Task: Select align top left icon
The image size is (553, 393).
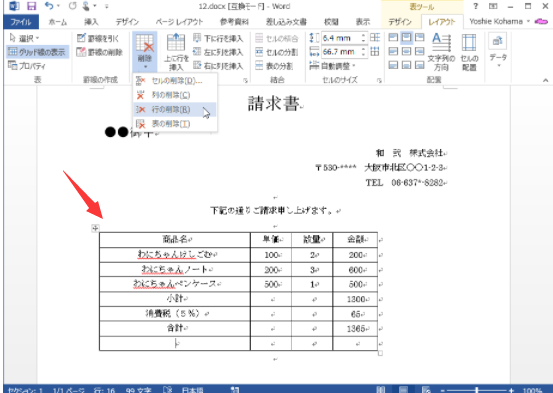Action: (x=393, y=37)
